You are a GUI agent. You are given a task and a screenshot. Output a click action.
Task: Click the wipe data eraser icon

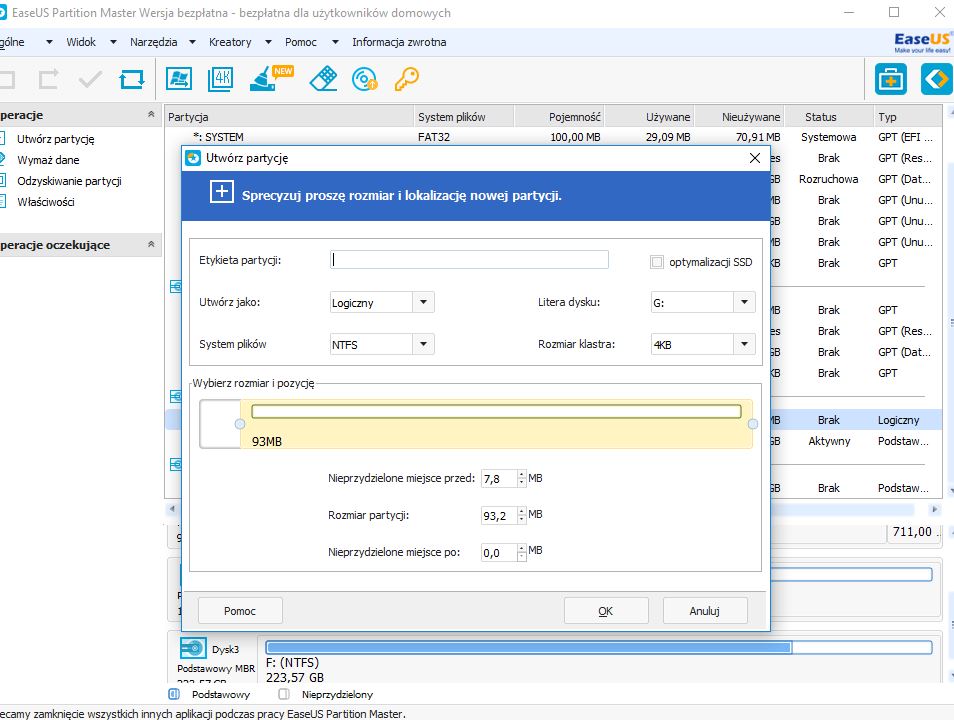[x=323, y=79]
